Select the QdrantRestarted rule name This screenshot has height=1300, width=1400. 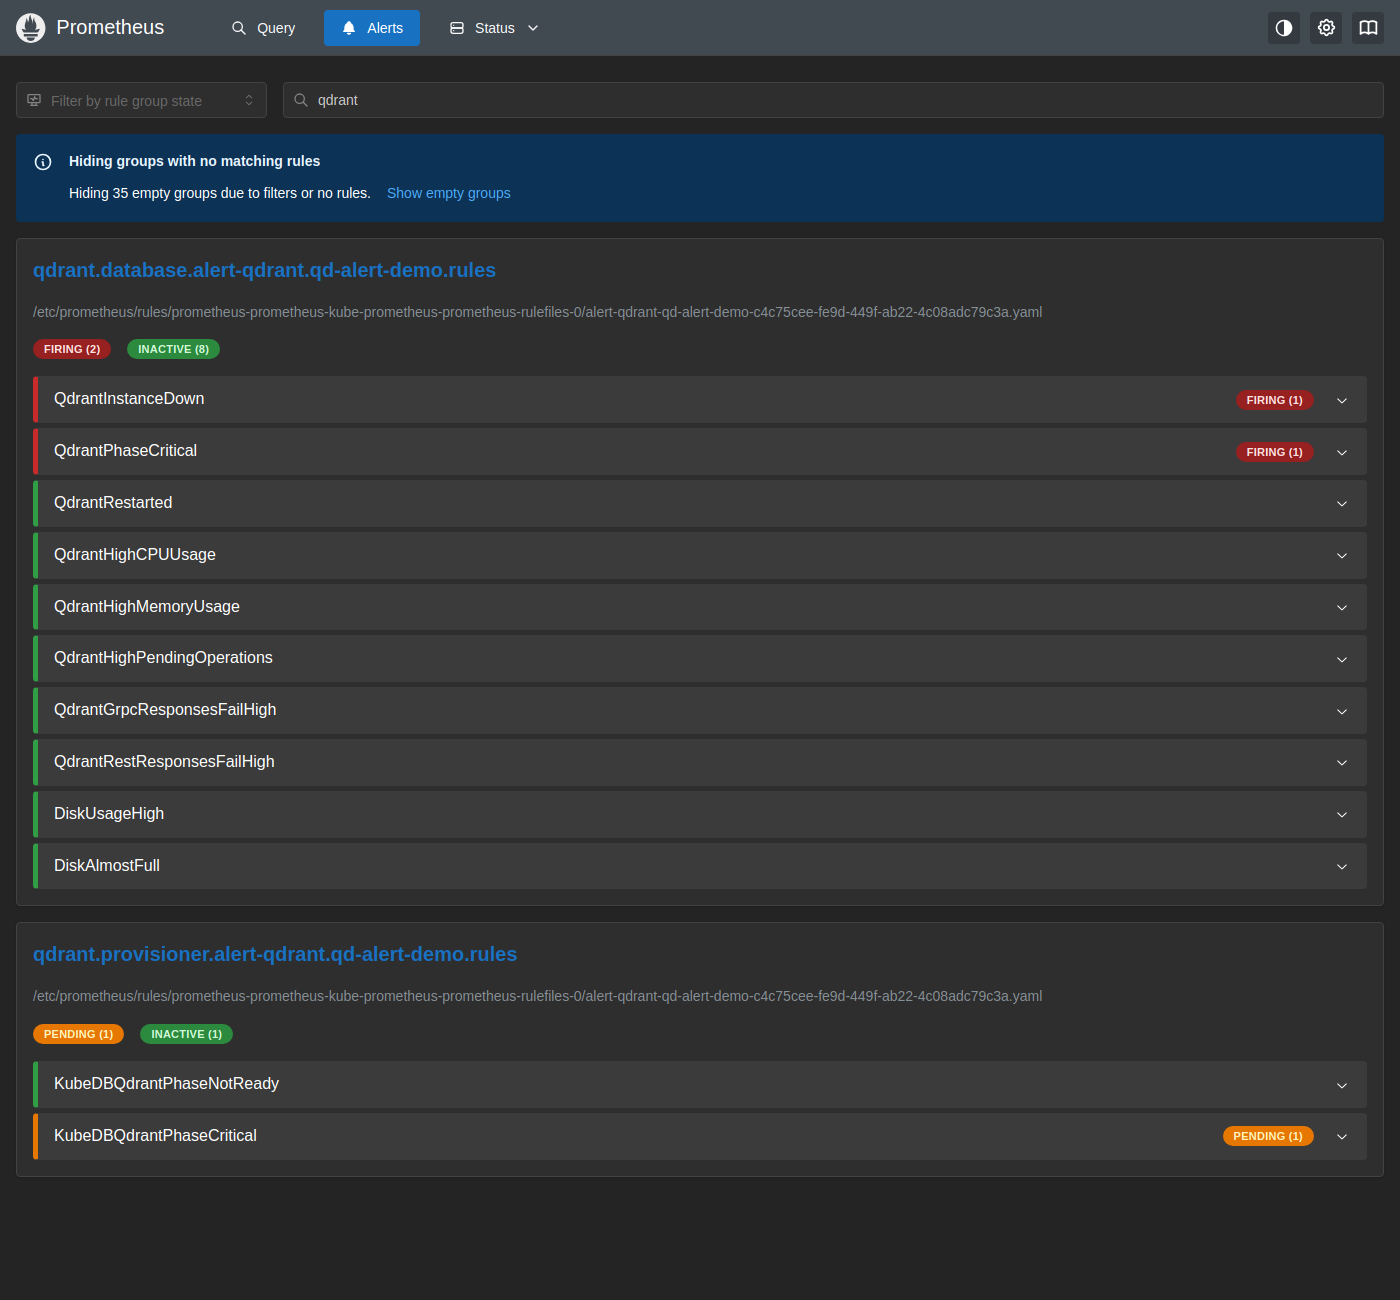click(x=113, y=503)
